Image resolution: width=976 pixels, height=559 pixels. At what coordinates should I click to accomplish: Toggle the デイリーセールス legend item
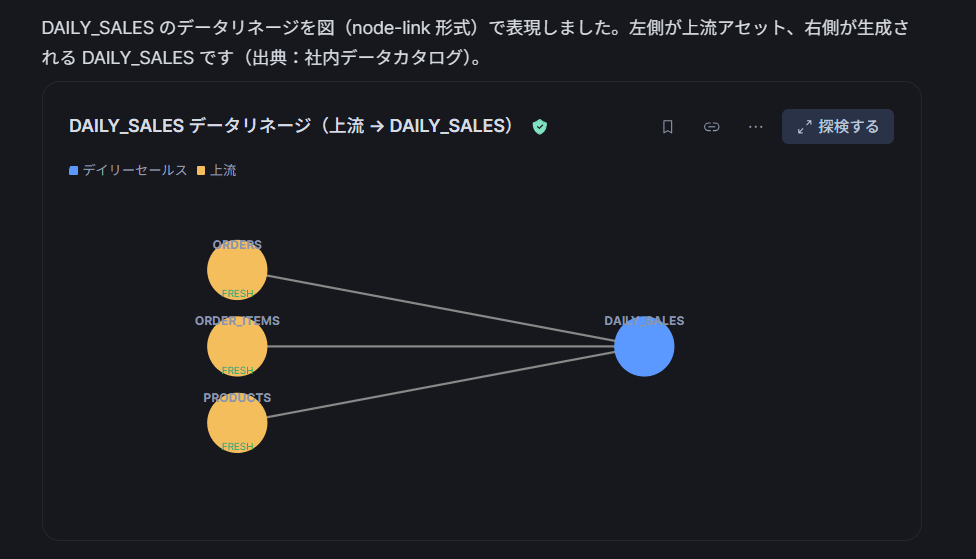(x=128, y=170)
